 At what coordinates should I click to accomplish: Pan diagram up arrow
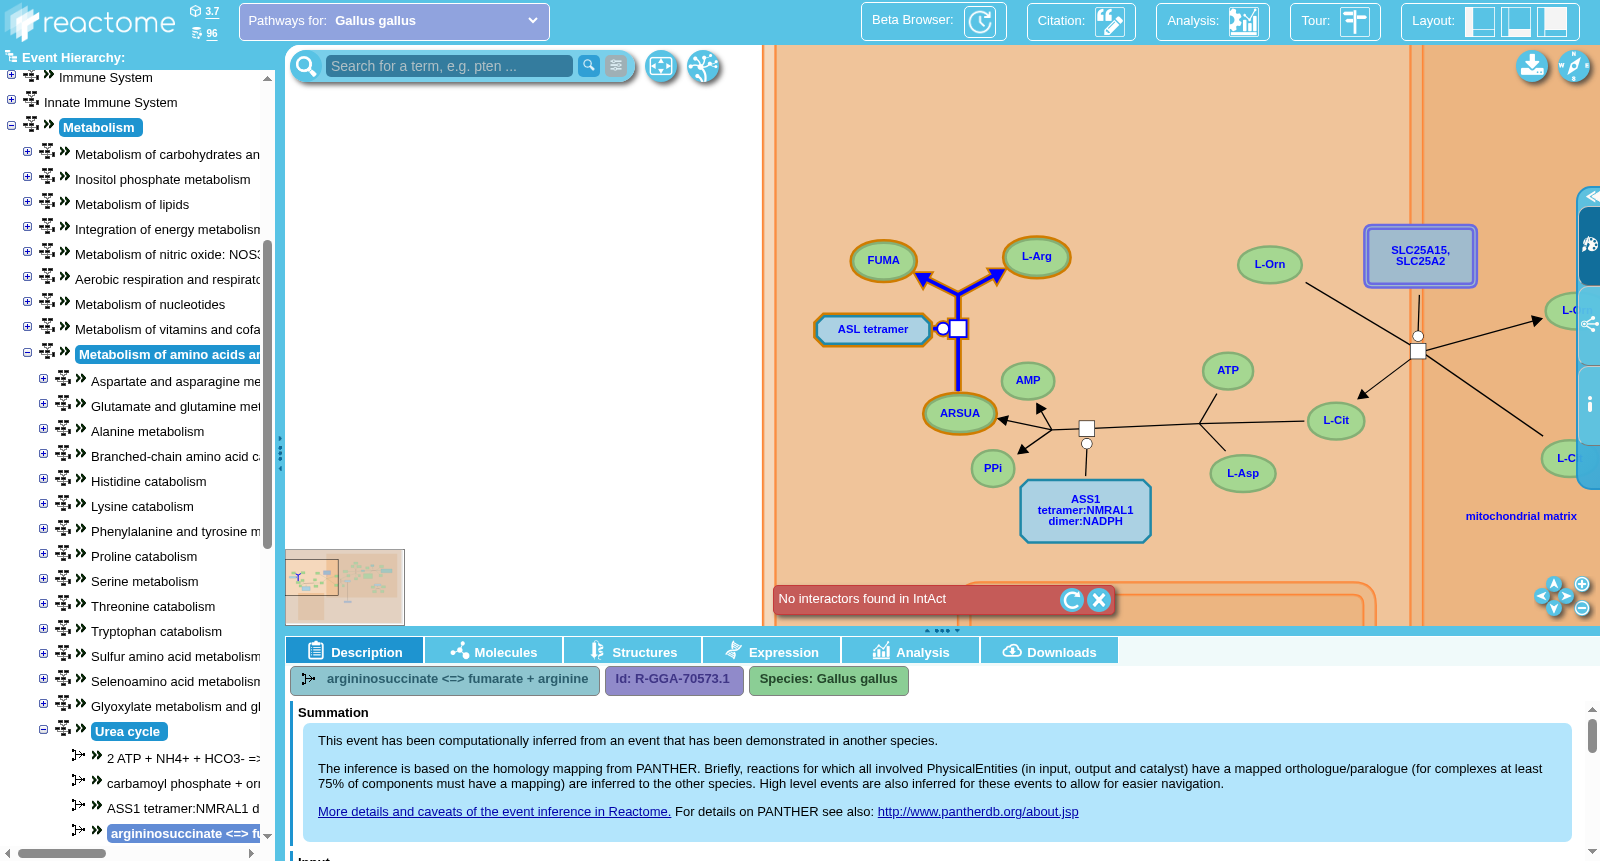coord(1554,584)
